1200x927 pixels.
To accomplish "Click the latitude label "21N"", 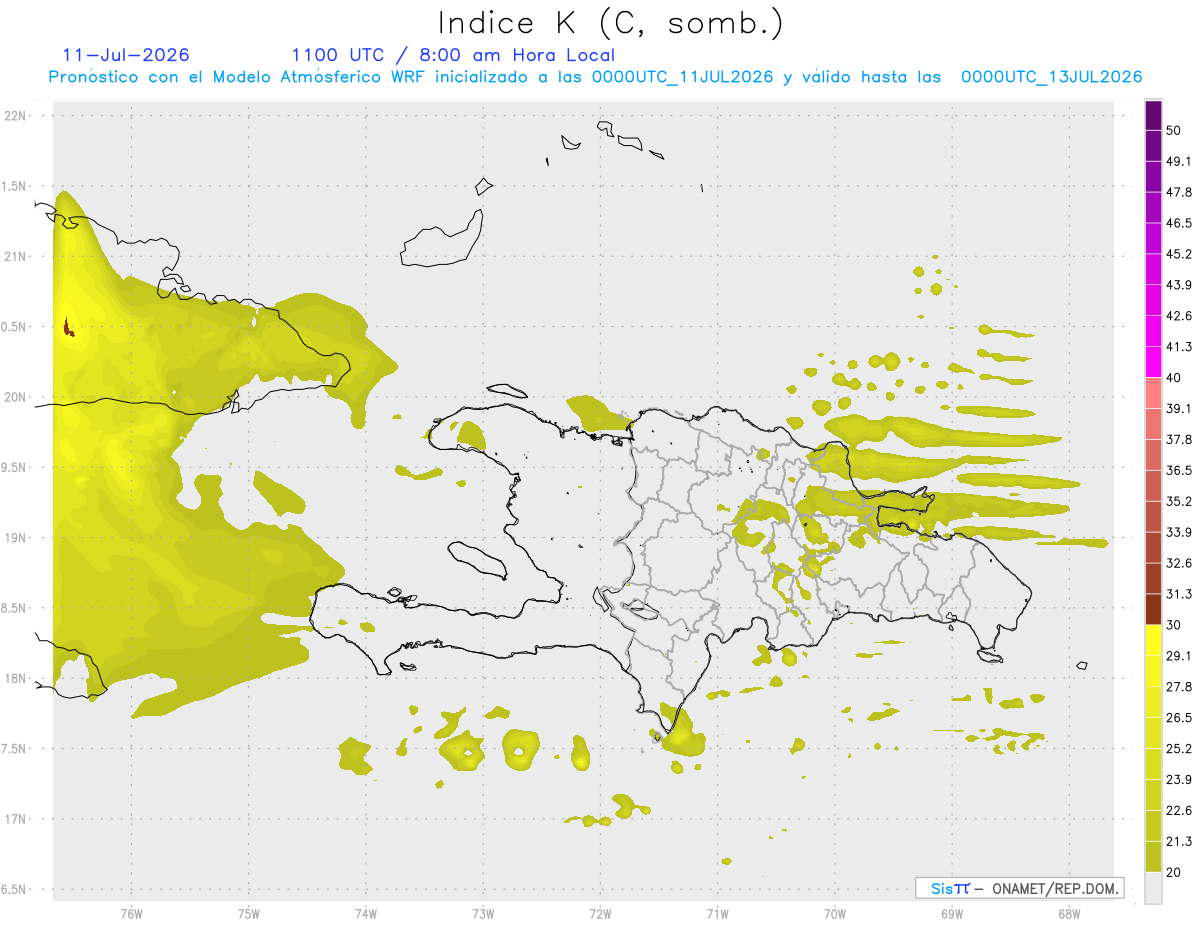I will (16, 257).
